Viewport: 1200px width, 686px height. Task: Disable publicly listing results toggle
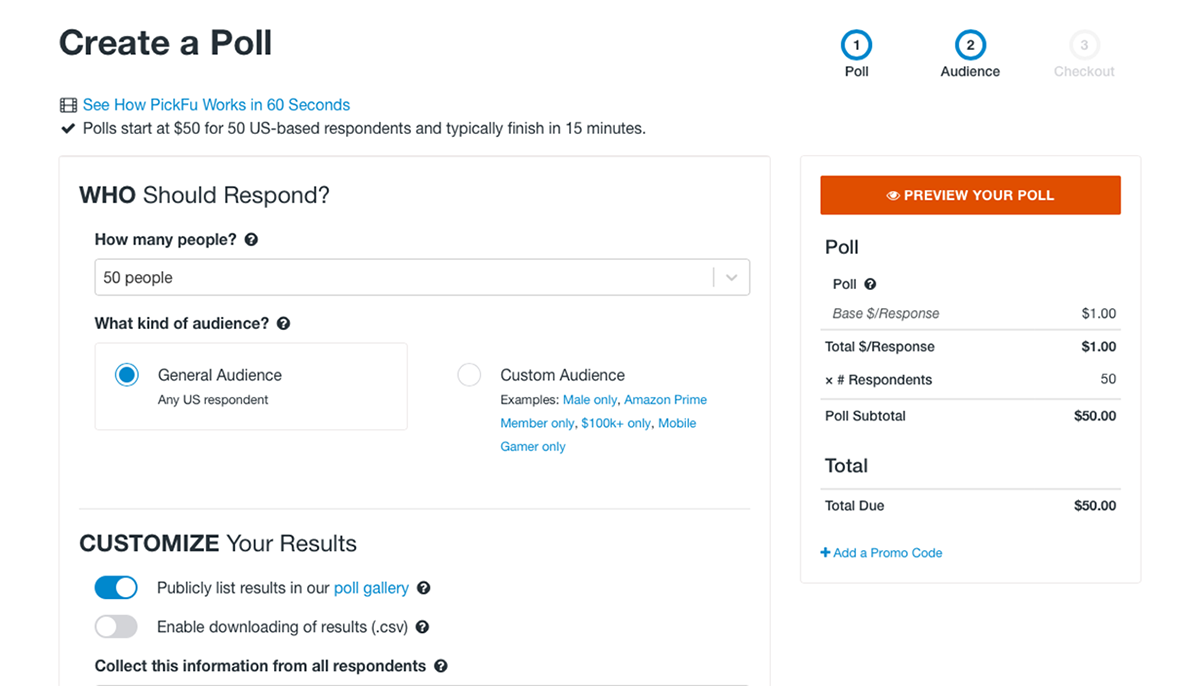click(x=116, y=588)
